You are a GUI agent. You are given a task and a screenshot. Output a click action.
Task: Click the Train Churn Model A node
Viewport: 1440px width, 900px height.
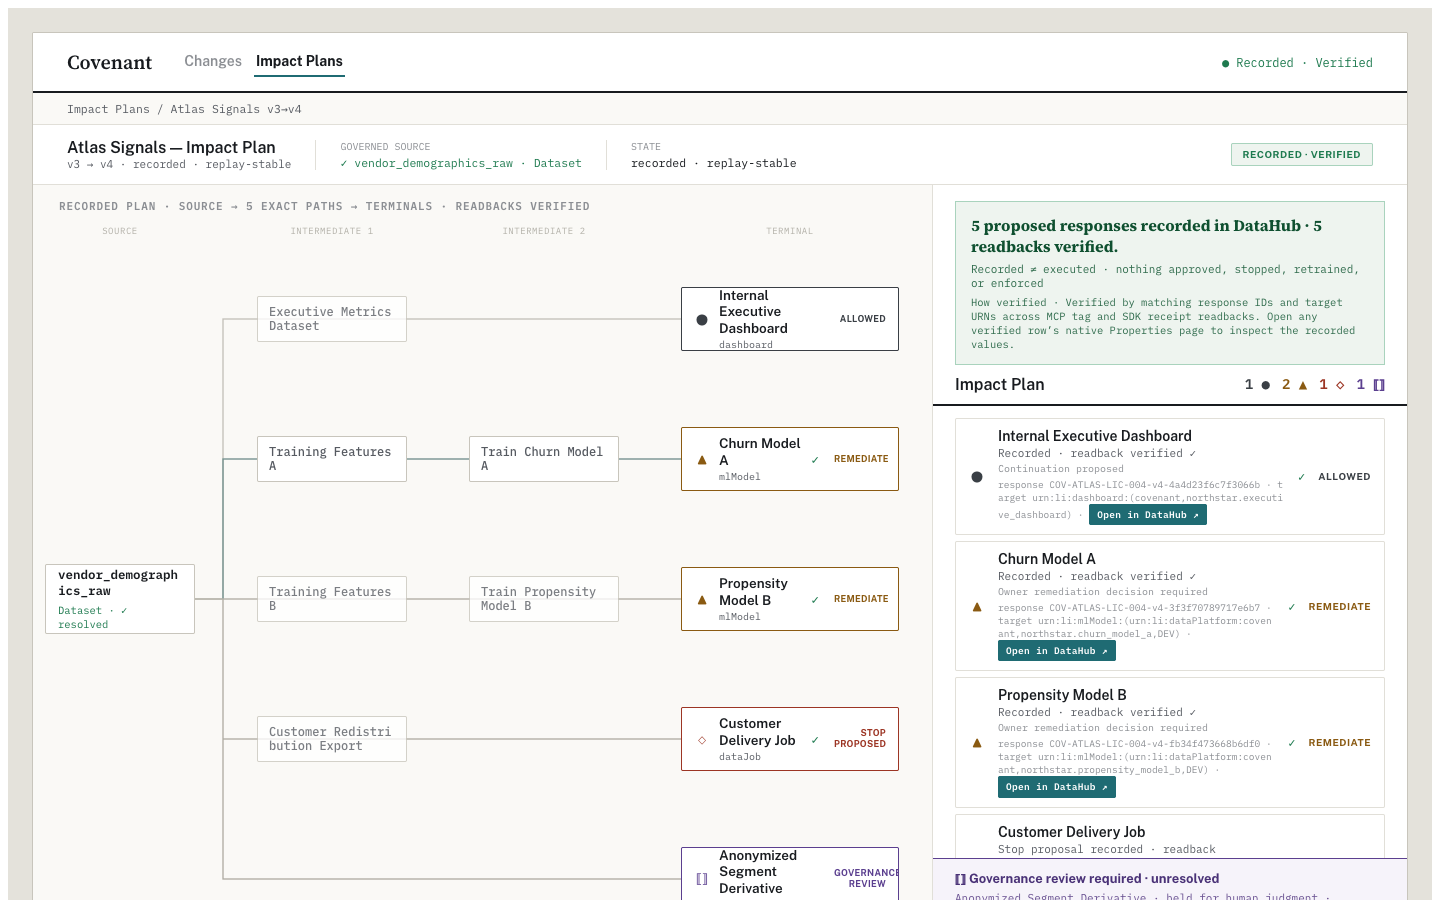point(544,459)
